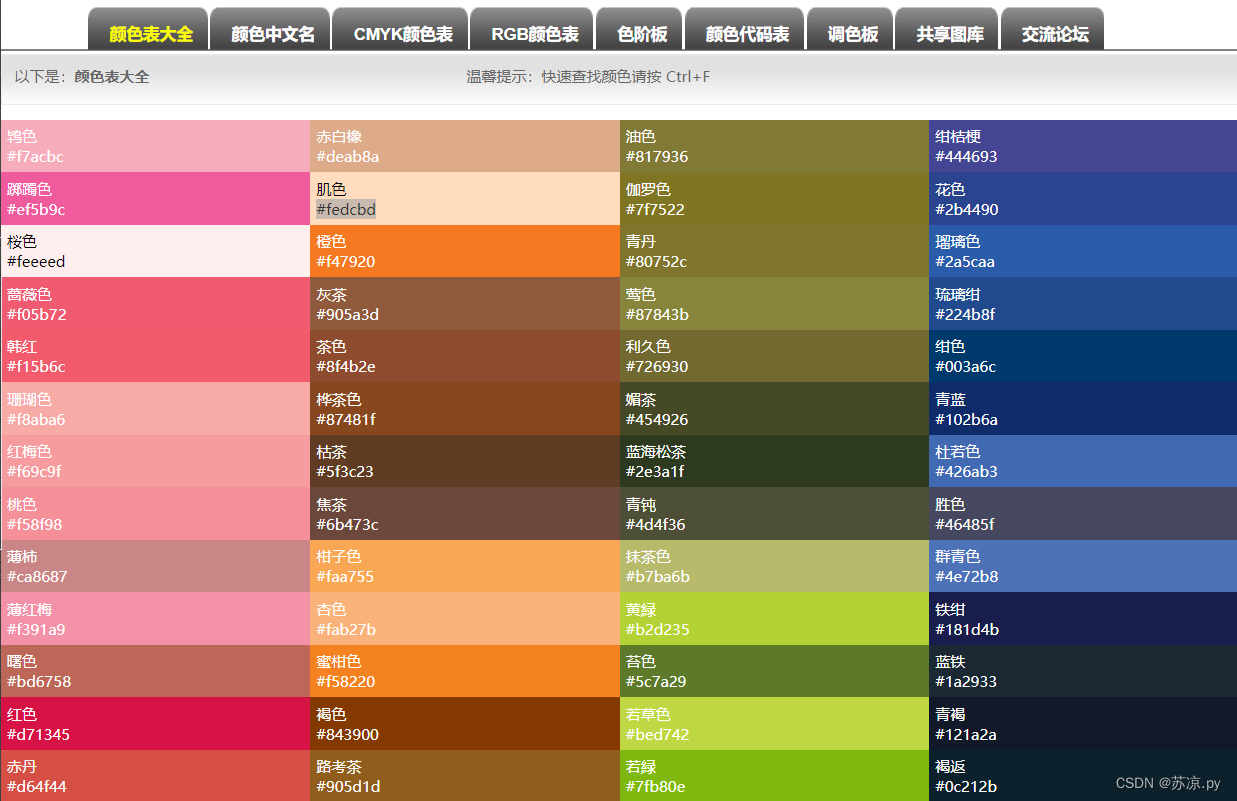The width and height of the screenshot is (1237, 801).
Task: Pick the 青蓝 #102b6a swatch
Action: (1083, 408)
